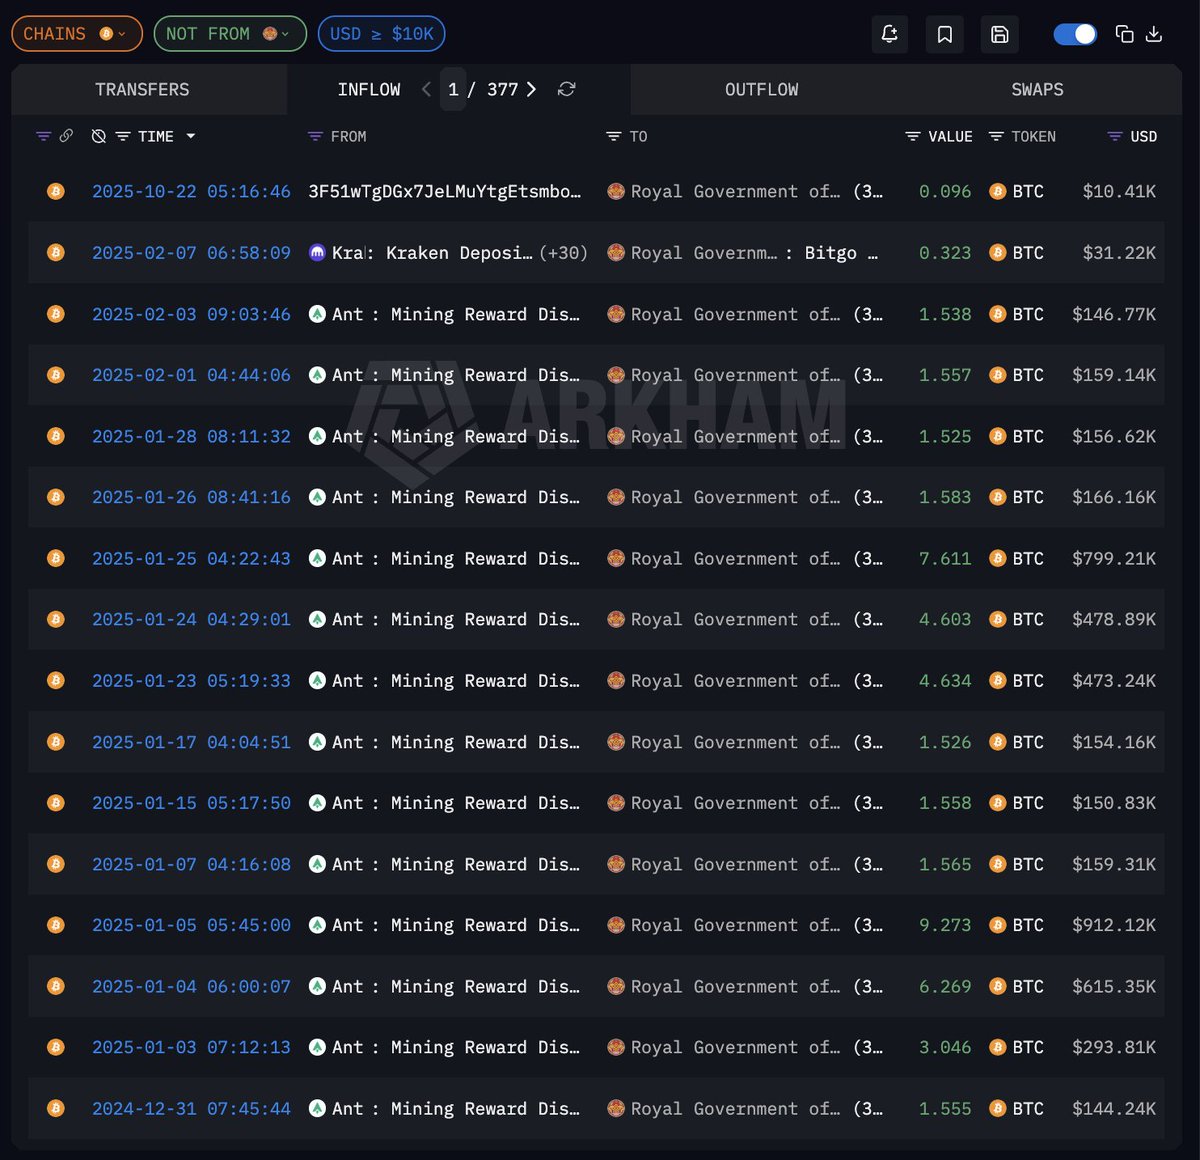Toggle the blue switch in header

click(x=1075, y=34)
